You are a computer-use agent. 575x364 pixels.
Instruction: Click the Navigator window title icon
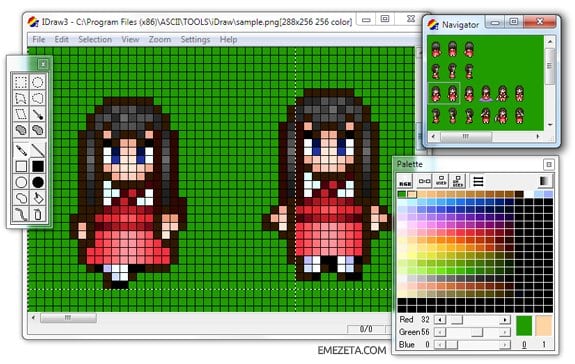tap(433, 25)
